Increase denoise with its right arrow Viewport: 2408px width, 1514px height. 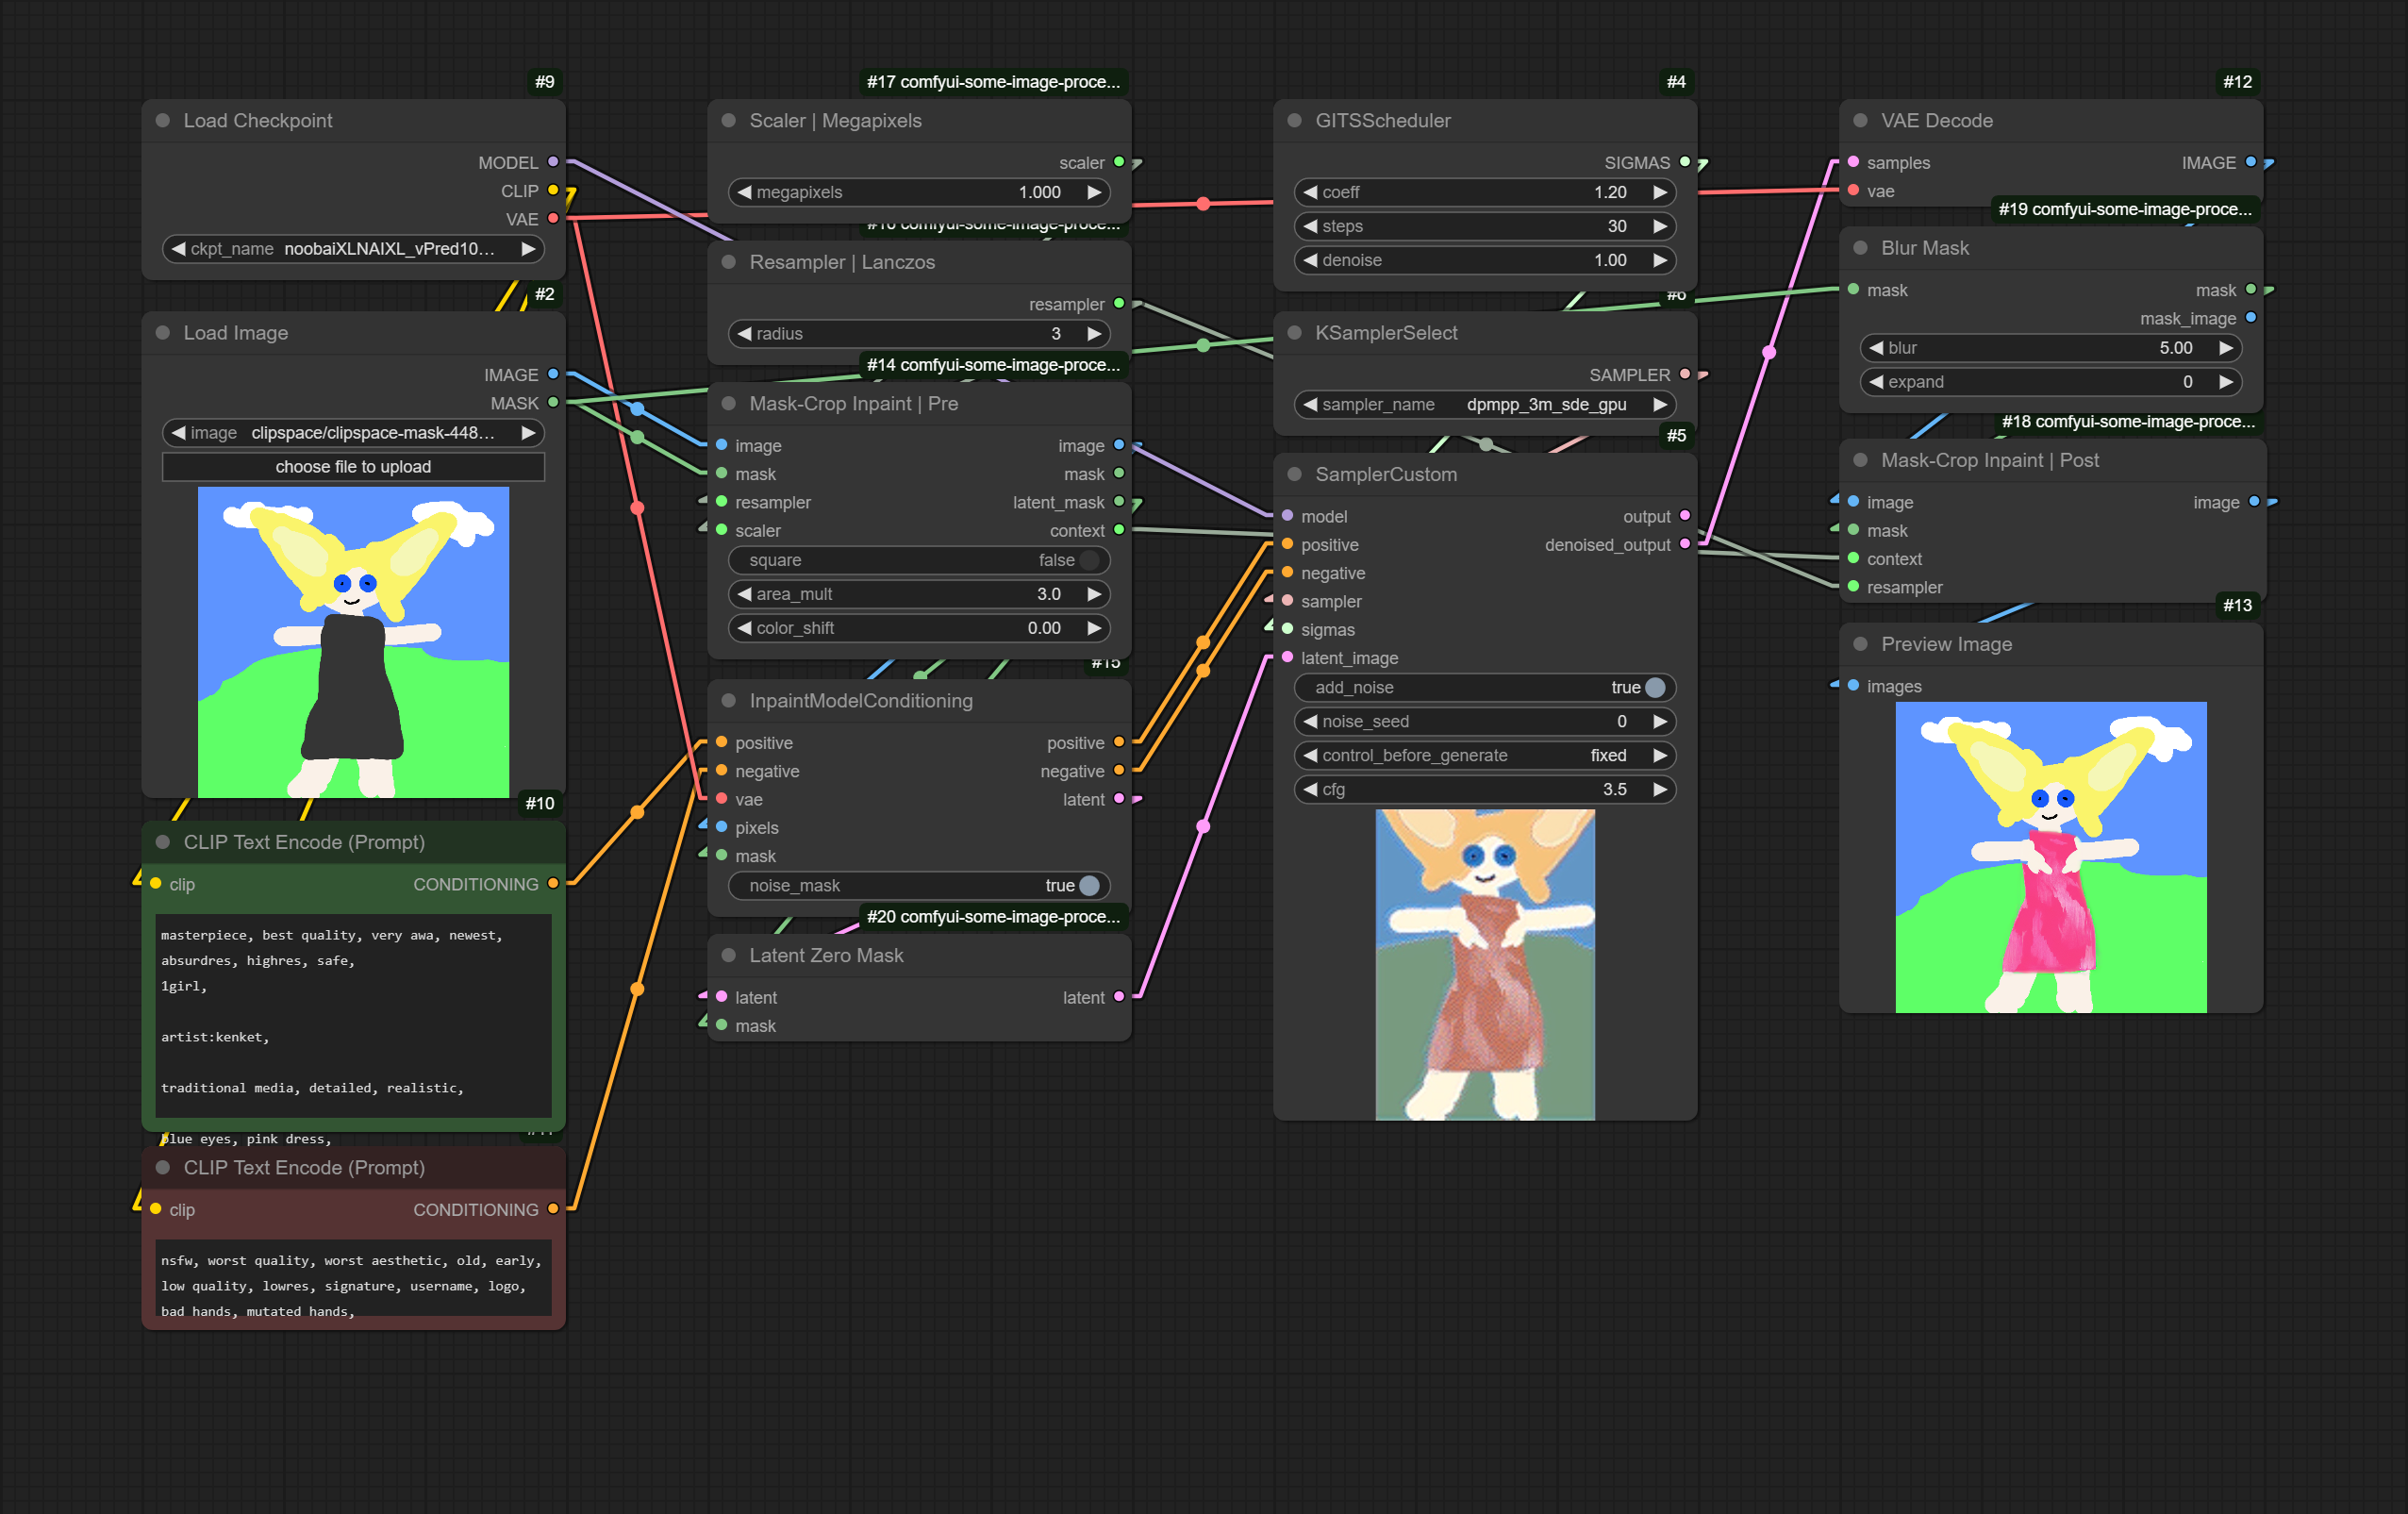[x=1660, y=260]
